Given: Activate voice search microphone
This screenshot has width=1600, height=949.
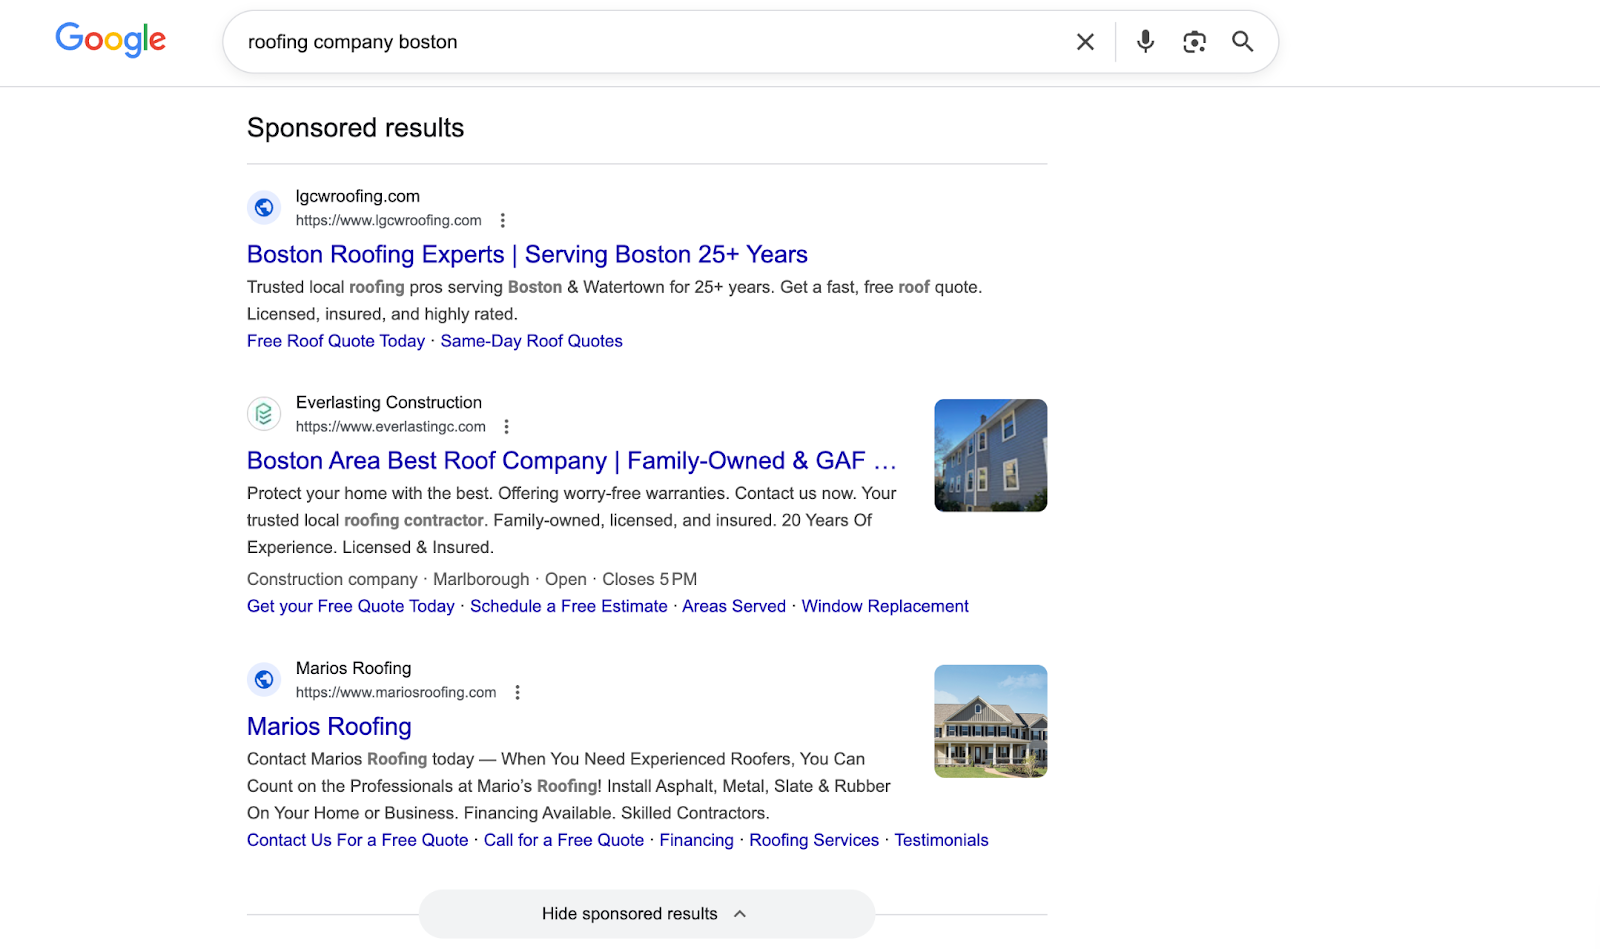Looking at the screenshot, I should [x=1144, y=42].
